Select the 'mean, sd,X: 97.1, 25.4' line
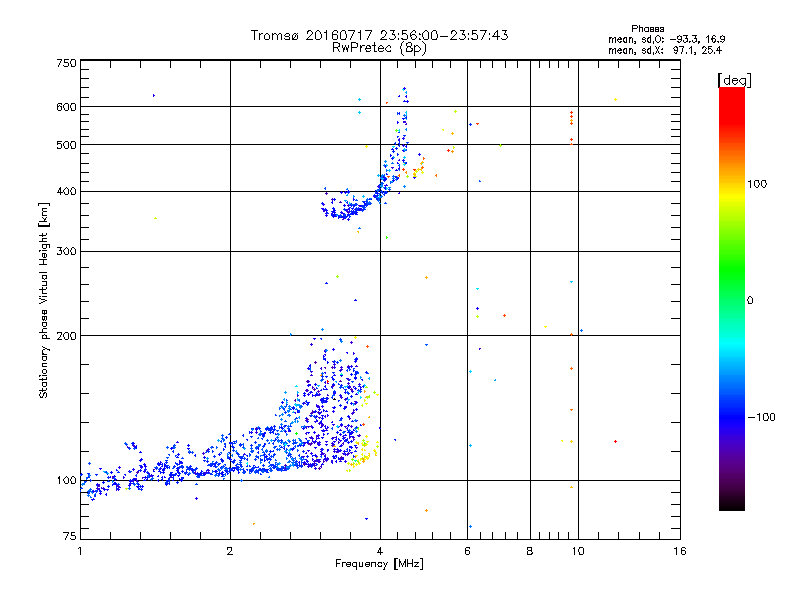800x600 pixels. click(664, 50)
